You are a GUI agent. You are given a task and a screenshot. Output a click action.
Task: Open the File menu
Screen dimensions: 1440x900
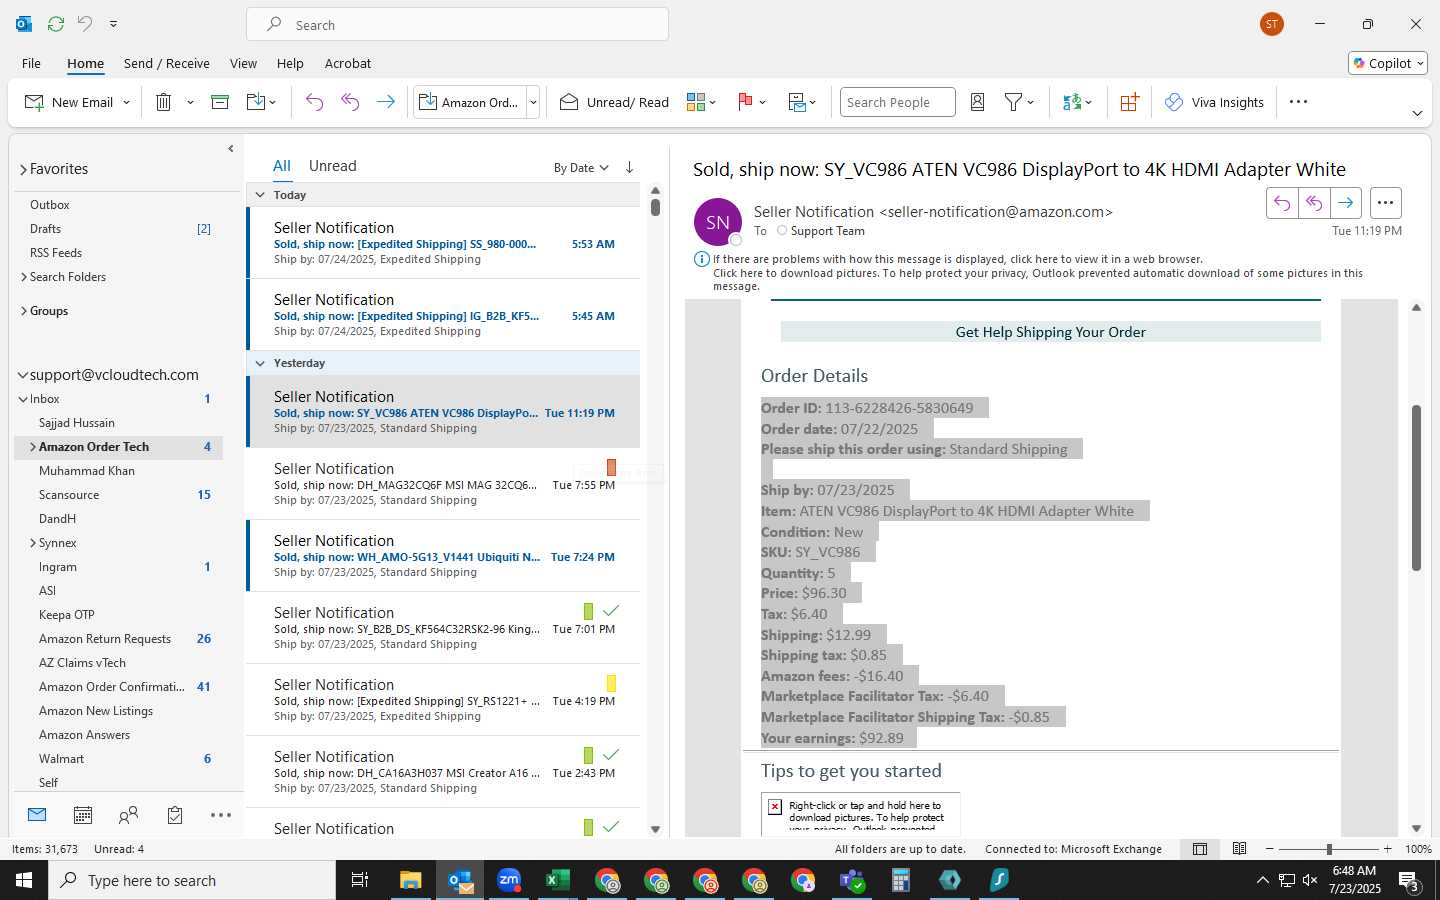click(x=31, y=63)
